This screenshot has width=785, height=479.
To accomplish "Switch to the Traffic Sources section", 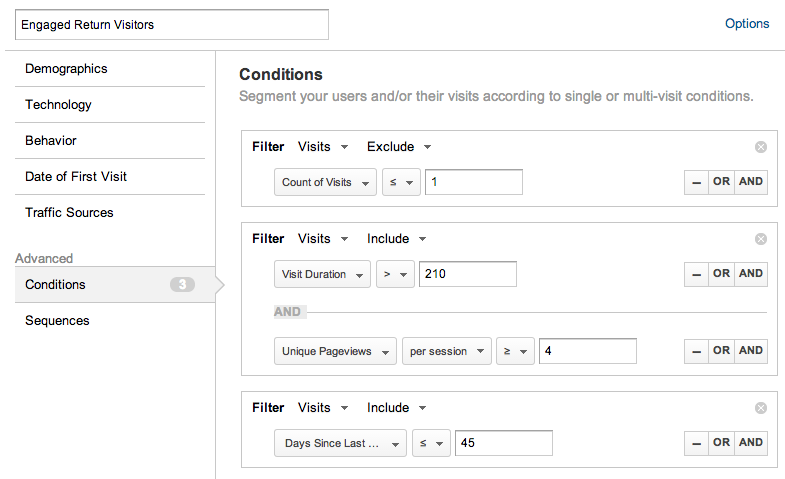I will pos(69,213).
